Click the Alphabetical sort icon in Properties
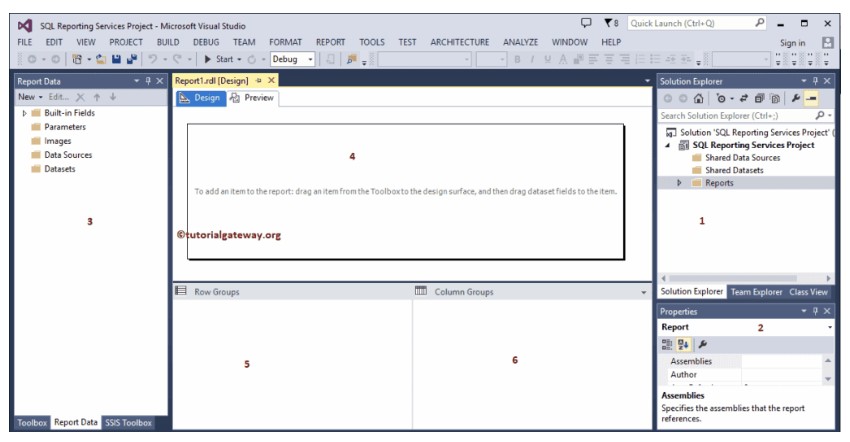The width and height of the screenshot is (850, 442). [x=683, y=344]
